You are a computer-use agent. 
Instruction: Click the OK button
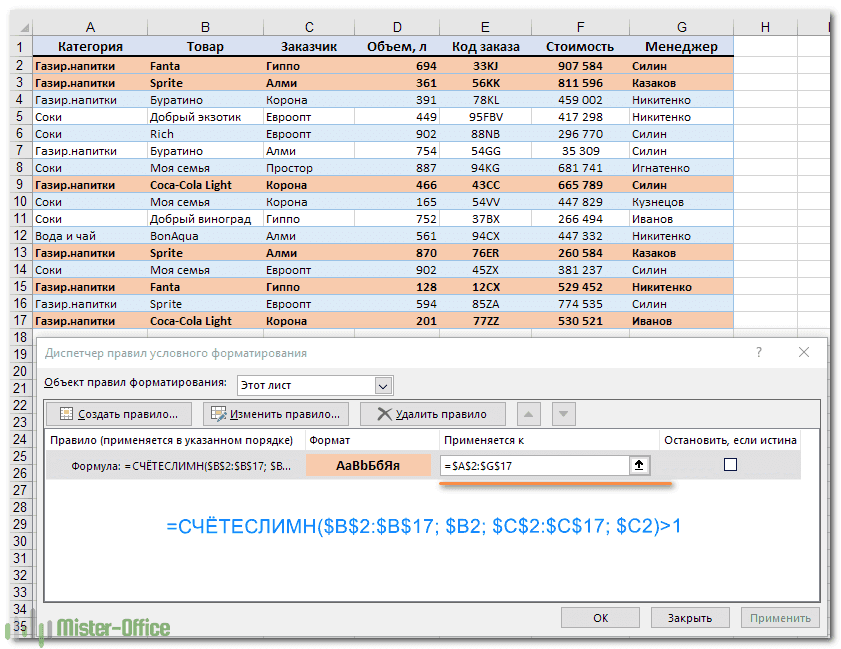(x=600, y=618)
